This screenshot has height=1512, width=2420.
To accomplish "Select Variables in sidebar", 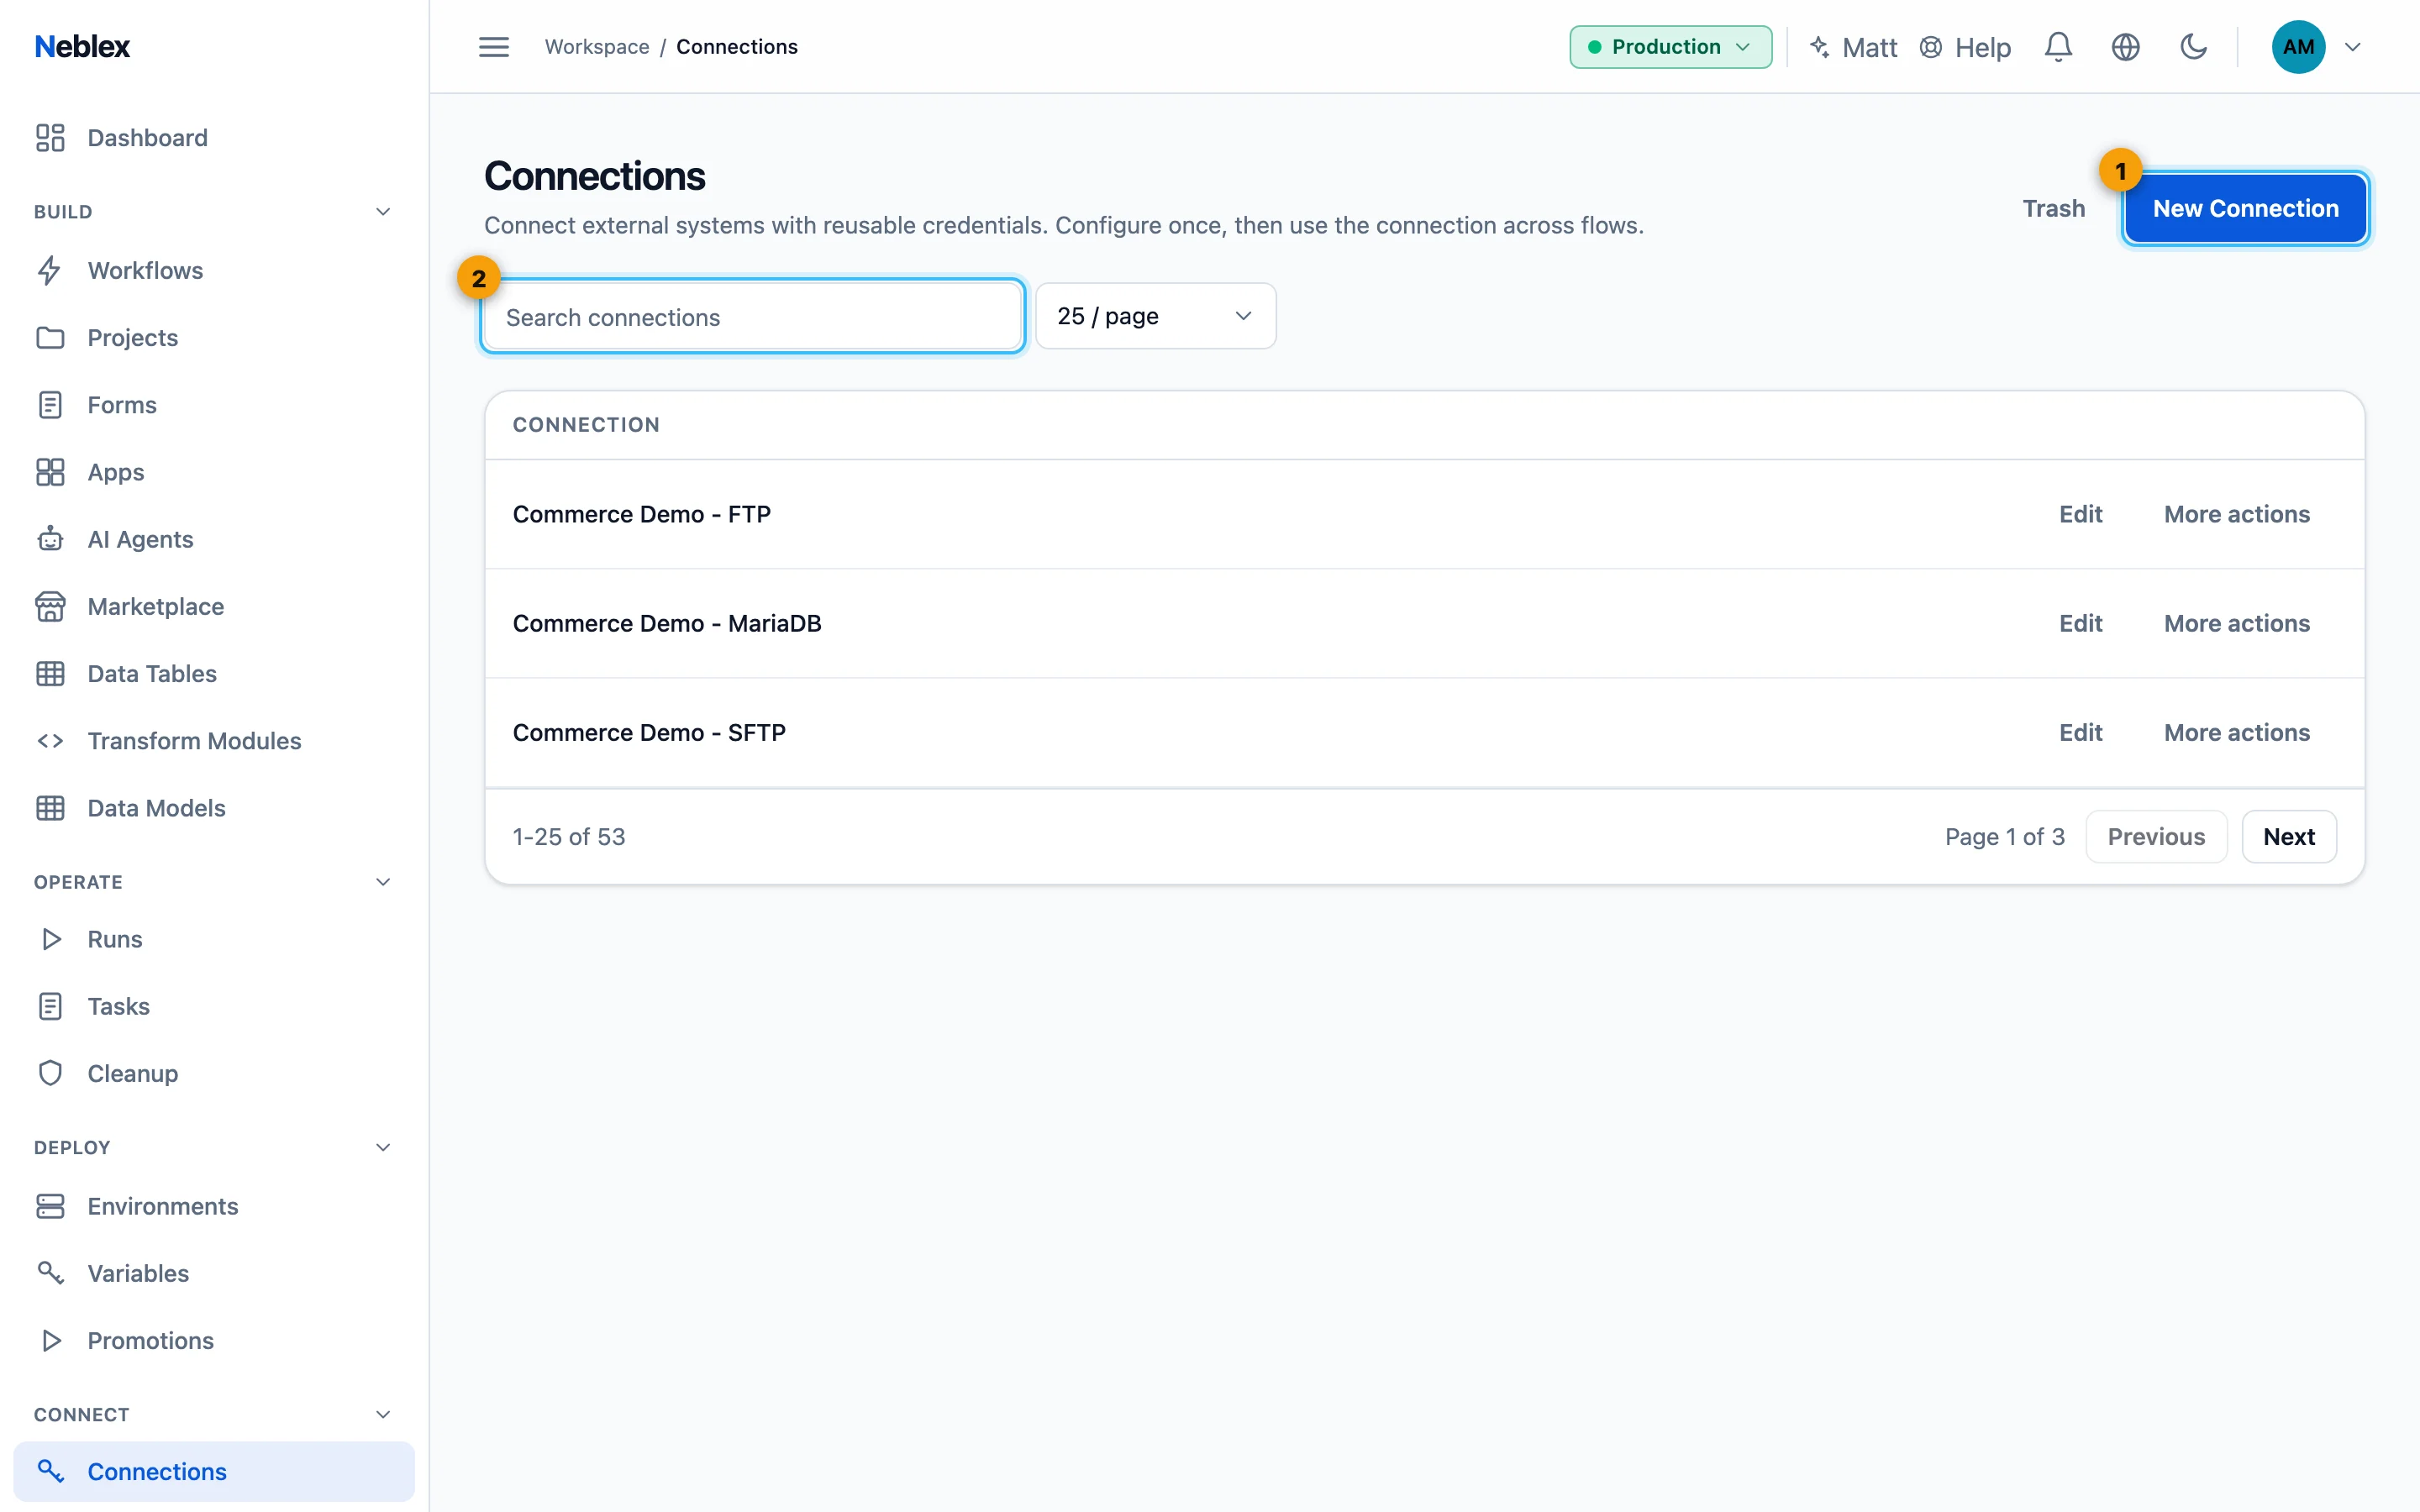I will point(214,1273).
